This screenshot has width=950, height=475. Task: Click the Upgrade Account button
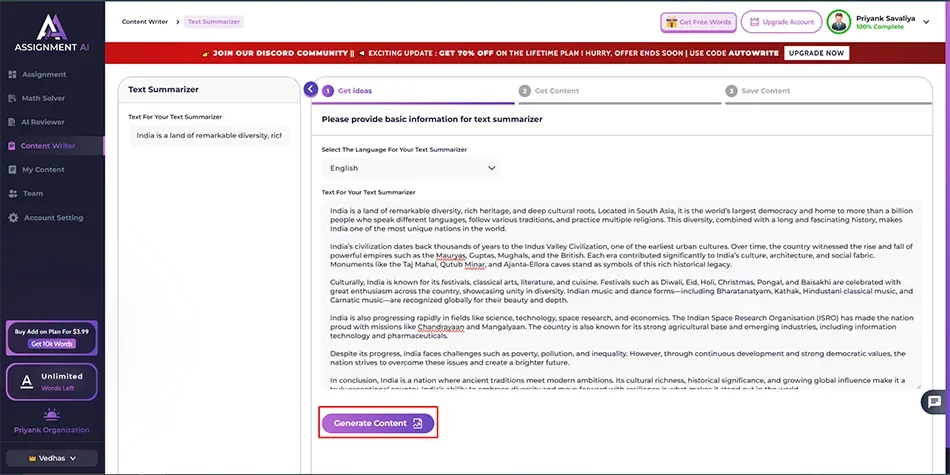point(781,22)
